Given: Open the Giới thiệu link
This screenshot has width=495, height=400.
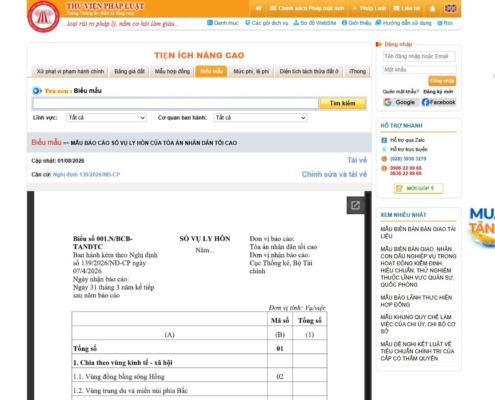Looking at the screenshot, I should [356, 23].
